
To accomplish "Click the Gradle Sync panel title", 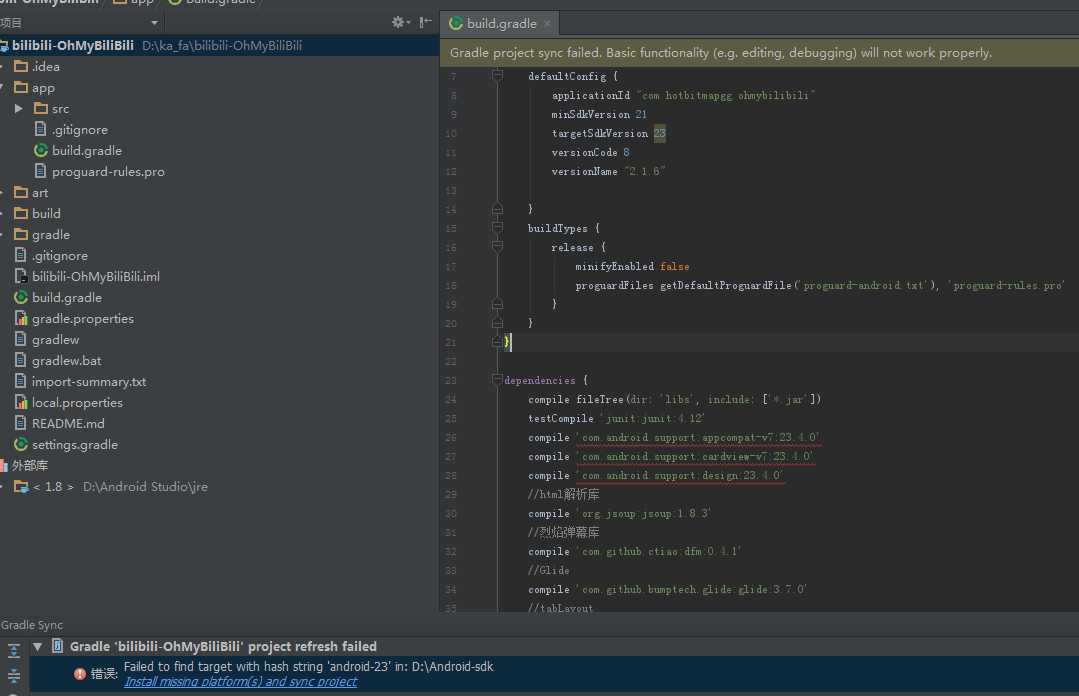I will click(x=32, y=625).
